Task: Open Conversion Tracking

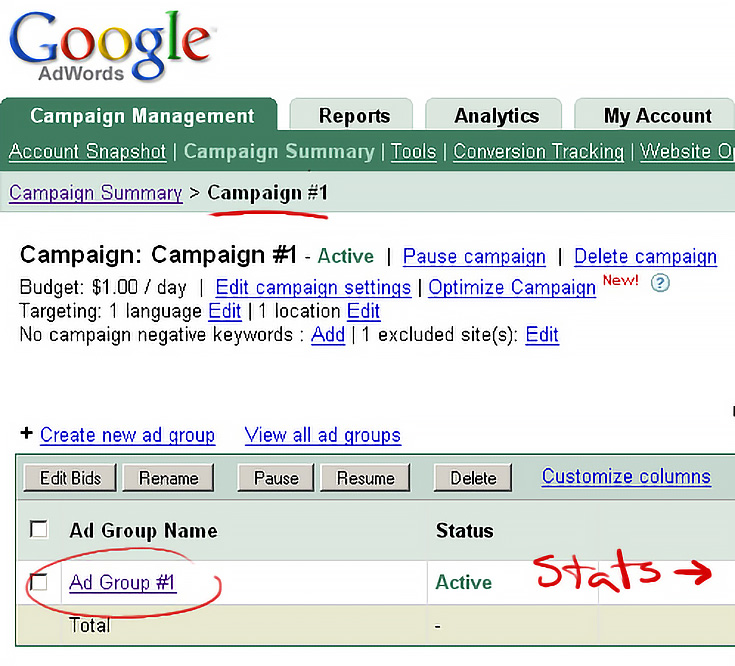Action: click(x=538, y=152)
